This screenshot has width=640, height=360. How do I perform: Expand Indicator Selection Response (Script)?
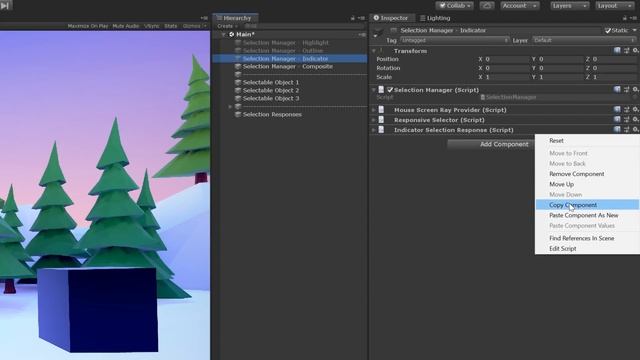pyautogui.click(x=374, y=130)
